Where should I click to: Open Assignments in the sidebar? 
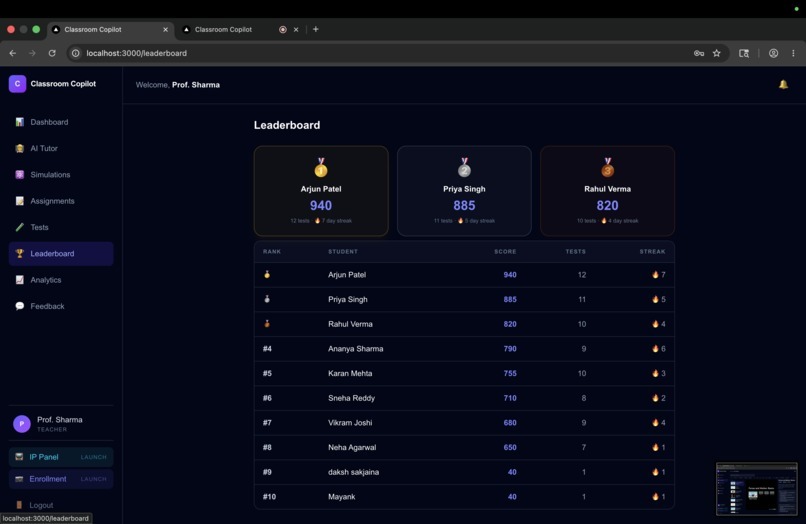tap(61, 201)
